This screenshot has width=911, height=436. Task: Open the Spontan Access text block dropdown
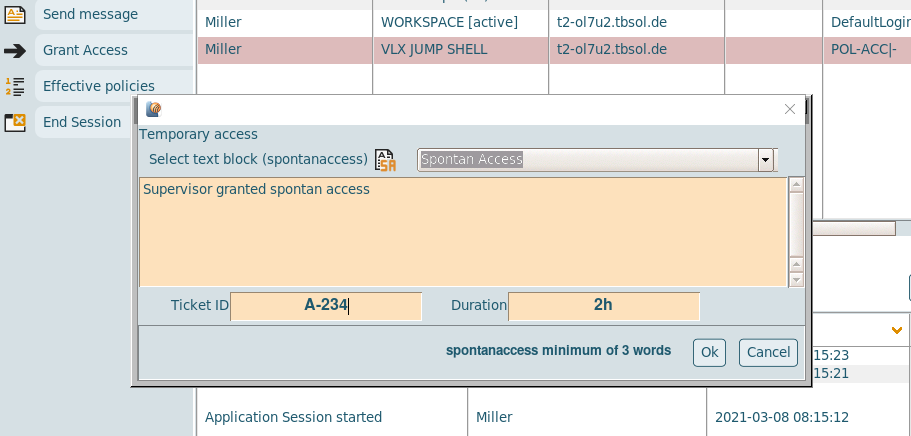pyautogui.click(x=766, y=160)
